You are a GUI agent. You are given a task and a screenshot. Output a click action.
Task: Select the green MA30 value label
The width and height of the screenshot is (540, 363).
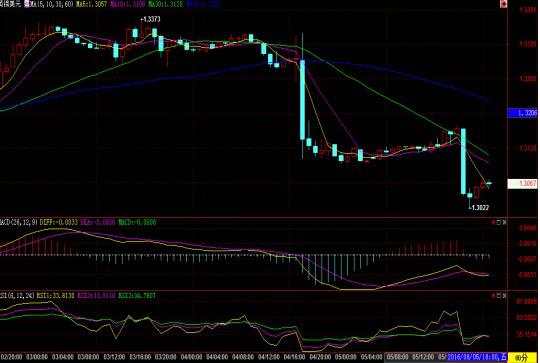click(x=166, y=4)
